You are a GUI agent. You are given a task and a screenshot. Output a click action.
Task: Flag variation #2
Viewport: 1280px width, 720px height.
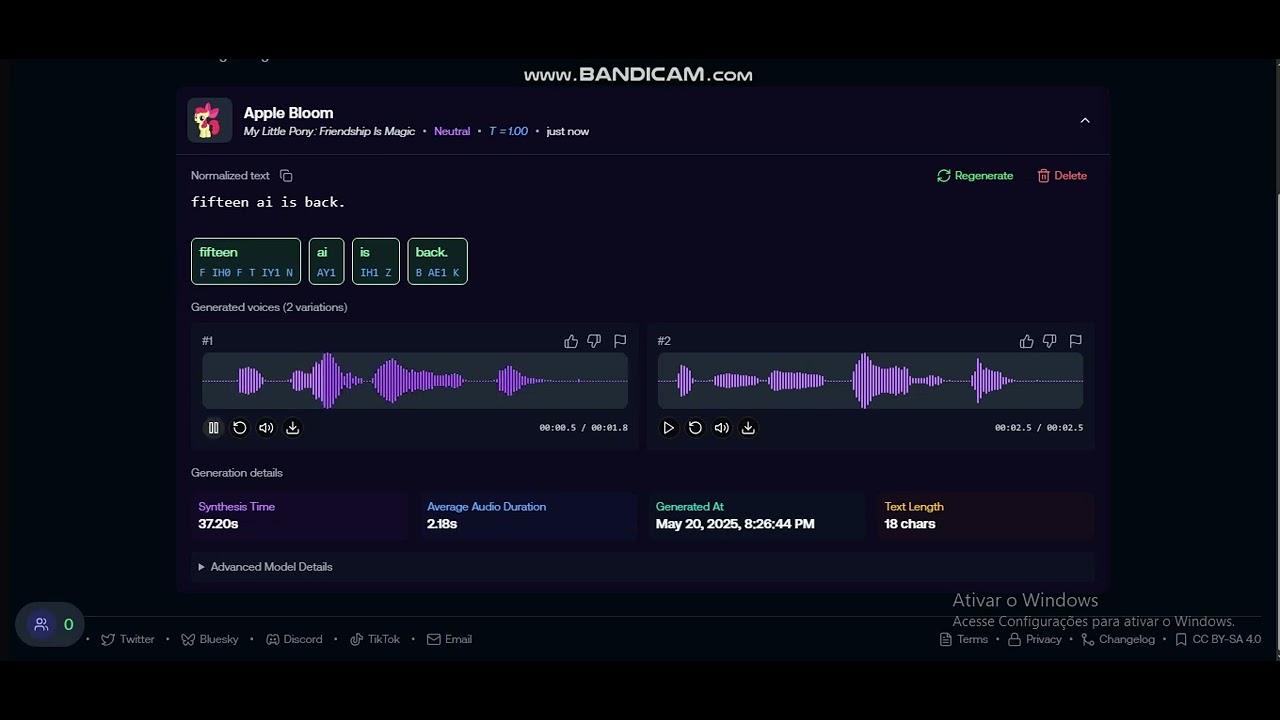[x=1076, y=341]
